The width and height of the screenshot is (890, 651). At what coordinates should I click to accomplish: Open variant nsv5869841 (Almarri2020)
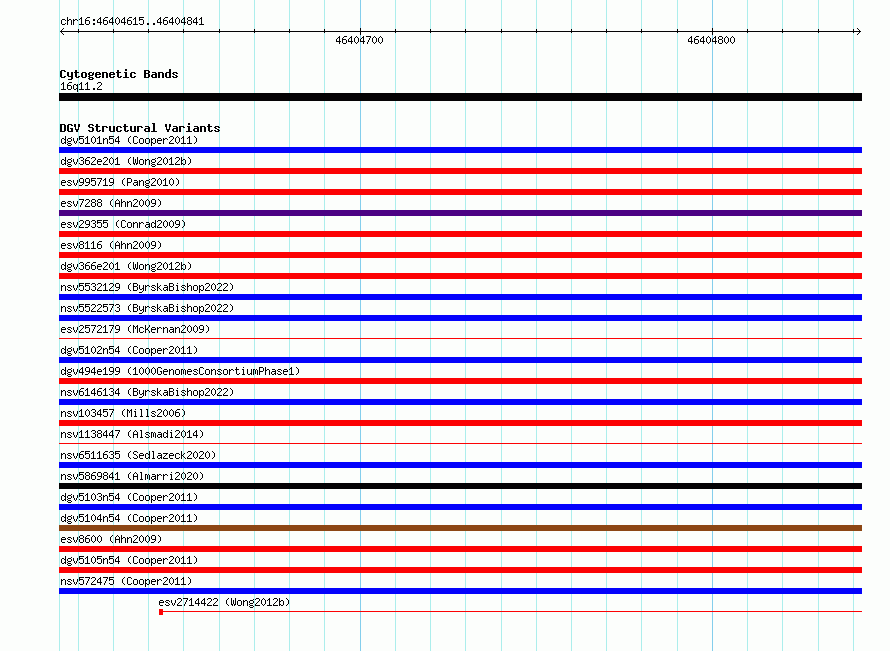[132, 476]
